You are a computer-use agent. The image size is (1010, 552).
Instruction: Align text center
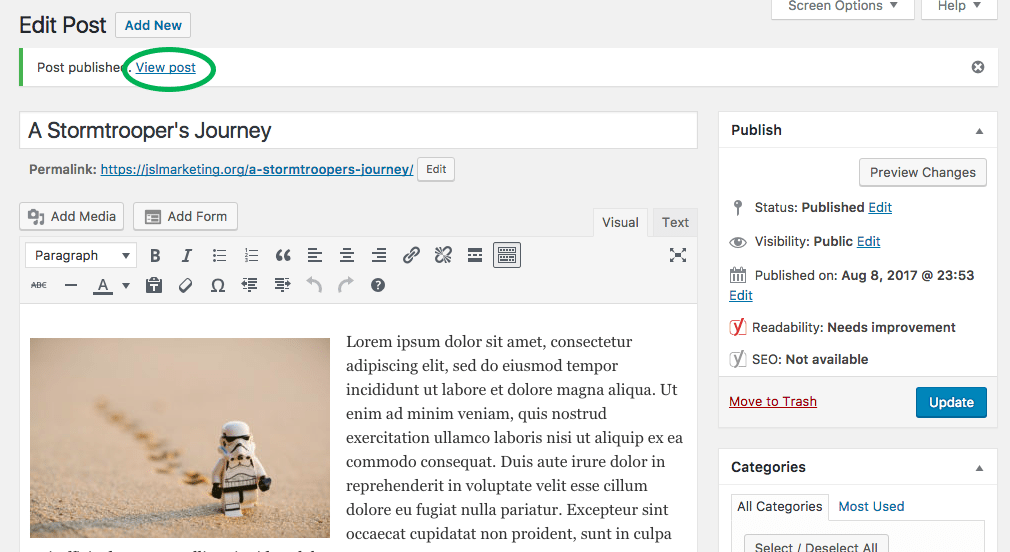[347, 256]
